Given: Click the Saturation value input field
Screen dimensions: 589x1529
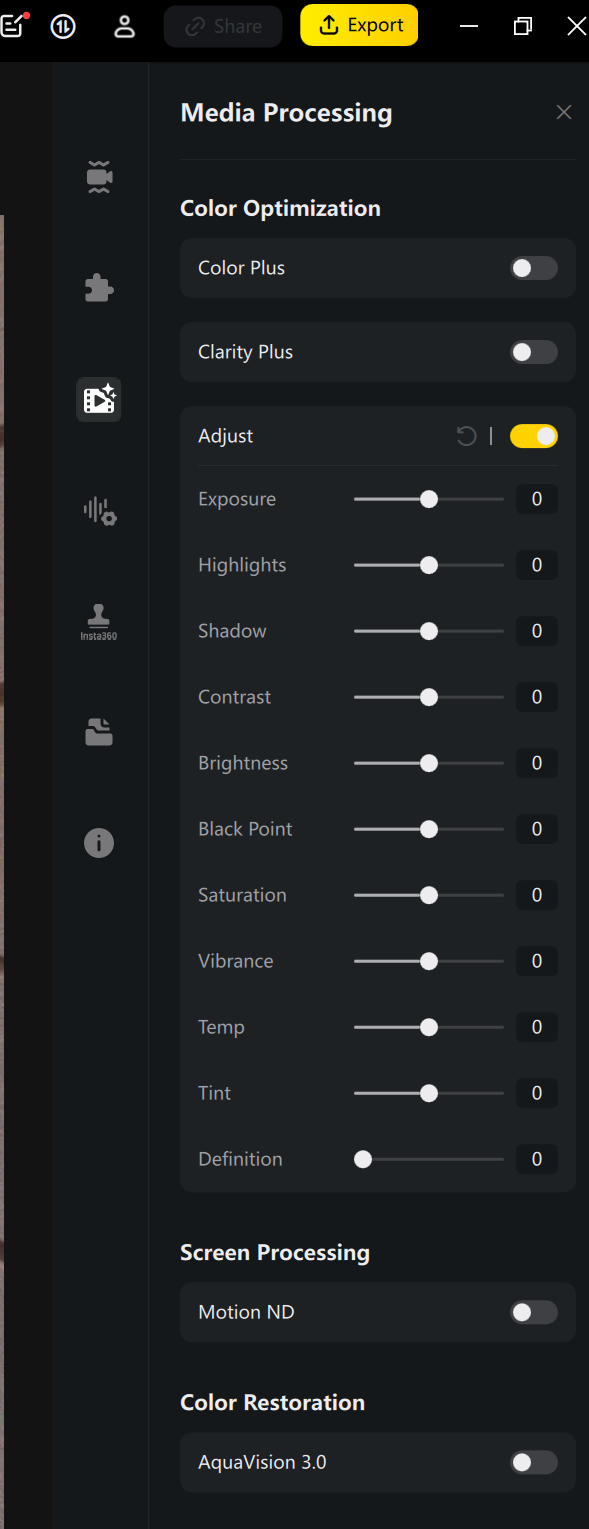Looking at the screenshot, I should pyautogui.click(x=537, y=895).
